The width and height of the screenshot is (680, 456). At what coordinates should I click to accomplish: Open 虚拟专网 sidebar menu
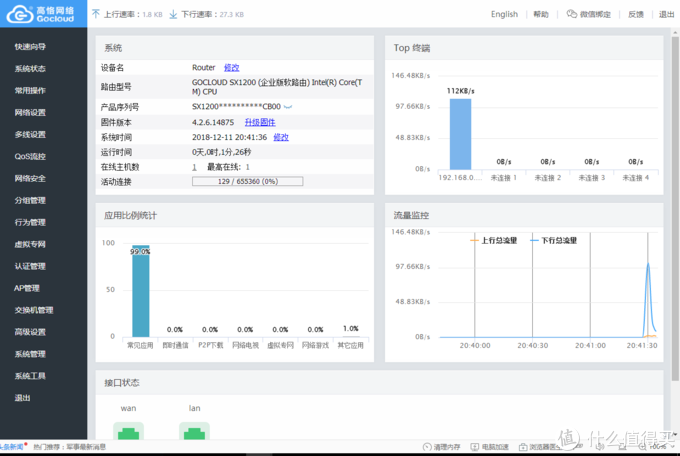[30, 244]
